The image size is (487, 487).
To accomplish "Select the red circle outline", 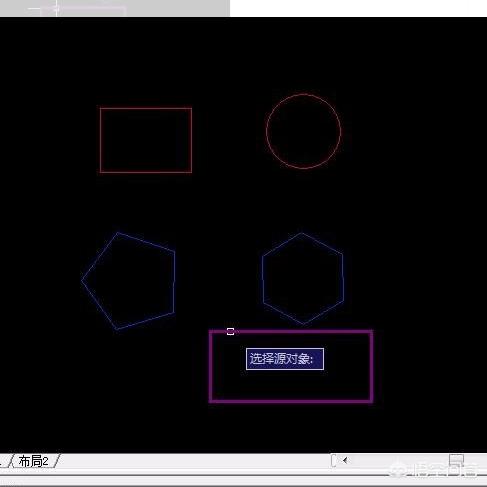I will pyautogui.click(x=303, y=95).
